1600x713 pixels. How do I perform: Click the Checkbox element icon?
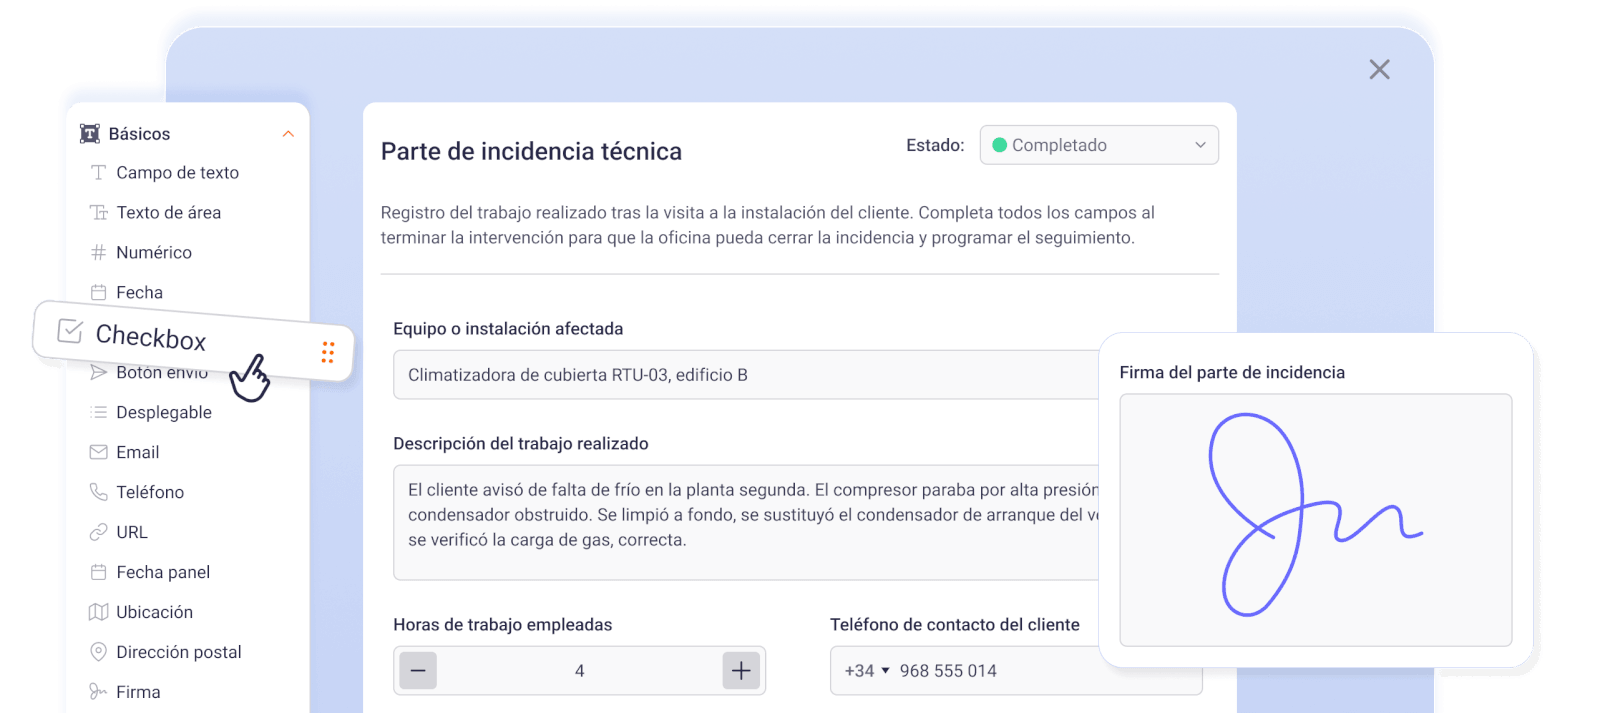70,330
